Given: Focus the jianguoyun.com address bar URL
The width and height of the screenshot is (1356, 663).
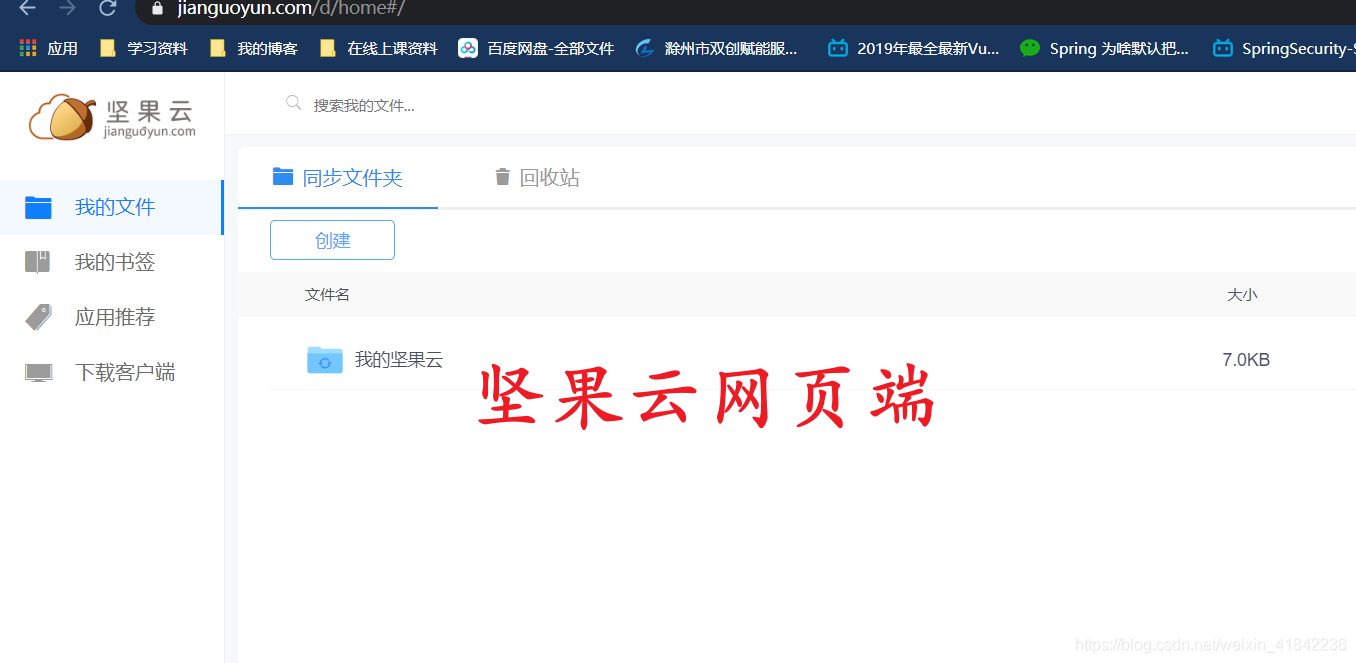Looking at the screenshot, I should tap(291, 9).
